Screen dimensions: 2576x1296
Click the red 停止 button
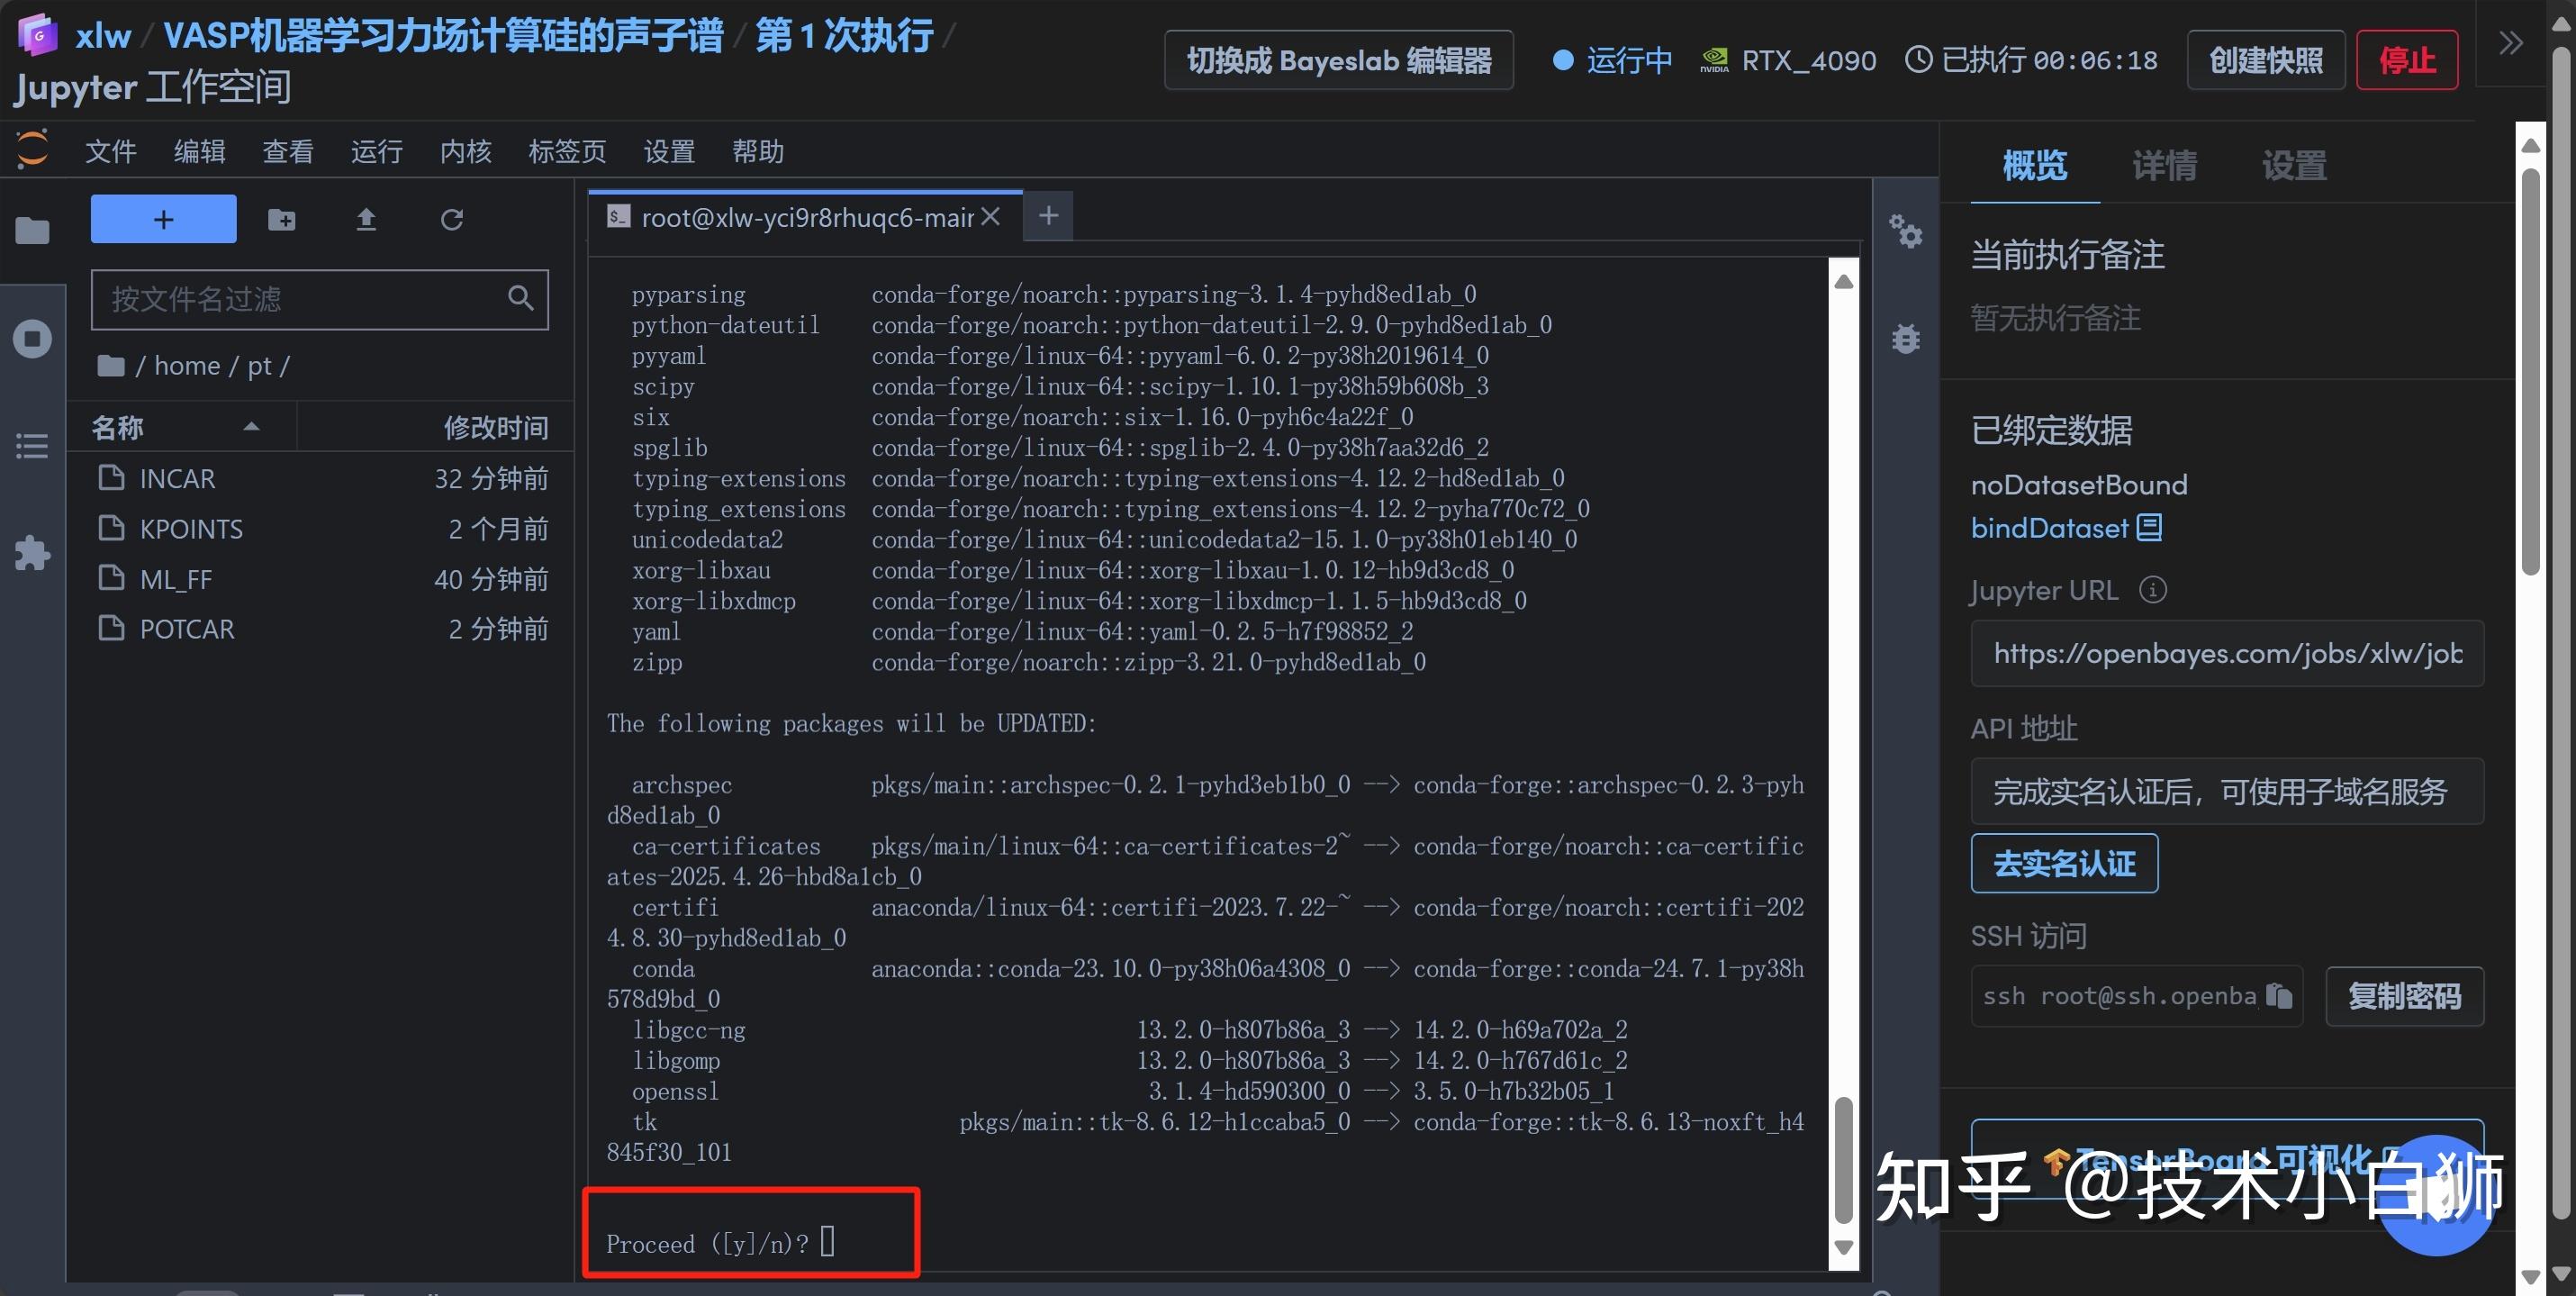coord(2407,60)
